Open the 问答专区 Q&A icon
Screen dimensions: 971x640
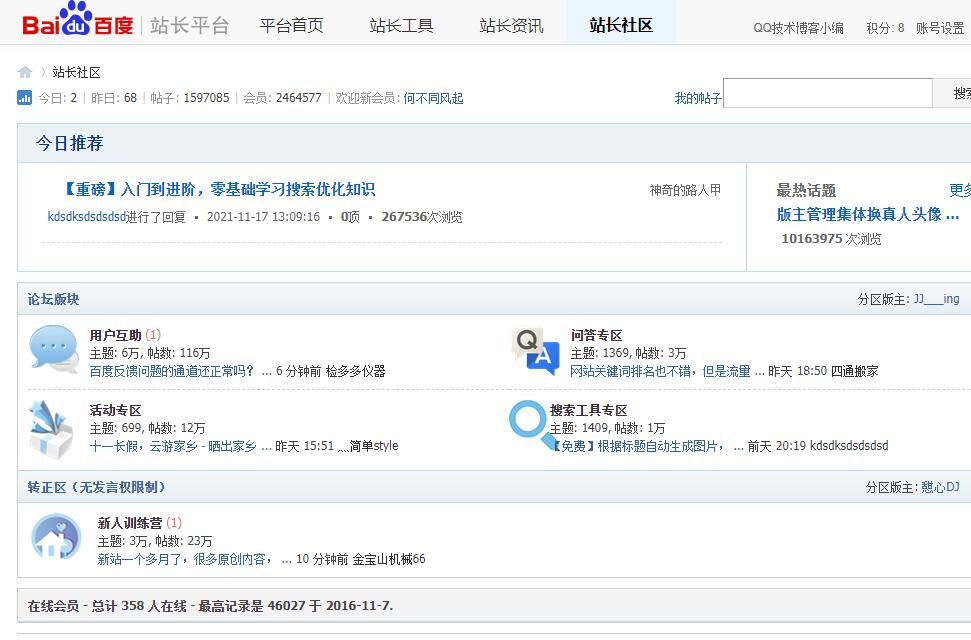click(x=535, y=351)
